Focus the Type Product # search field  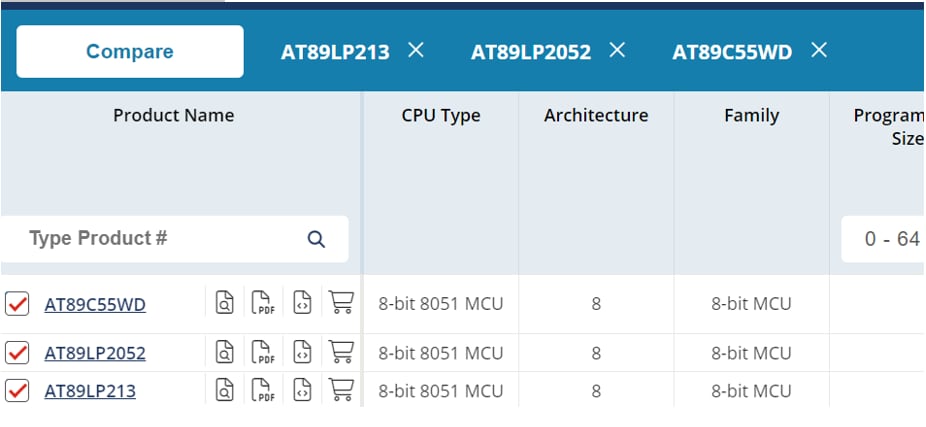click(x=160, y=239)
